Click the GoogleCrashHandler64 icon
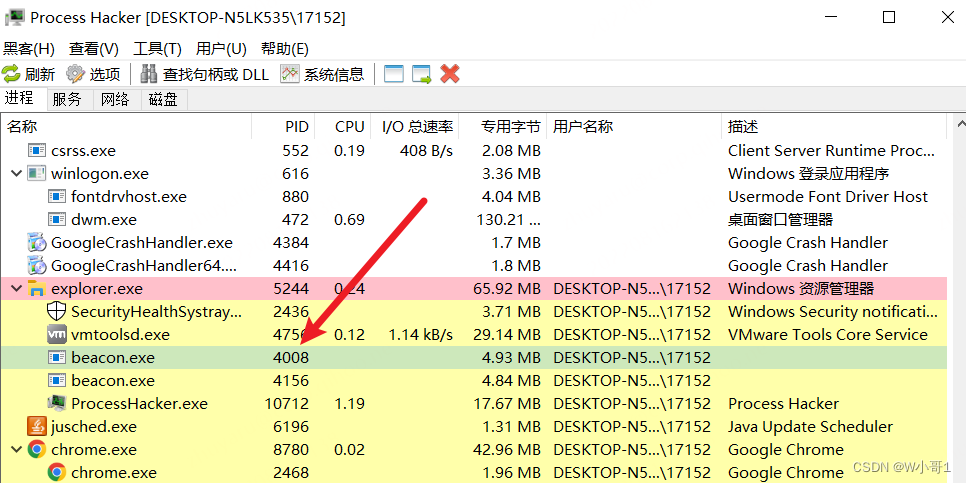 pos(37,266)
